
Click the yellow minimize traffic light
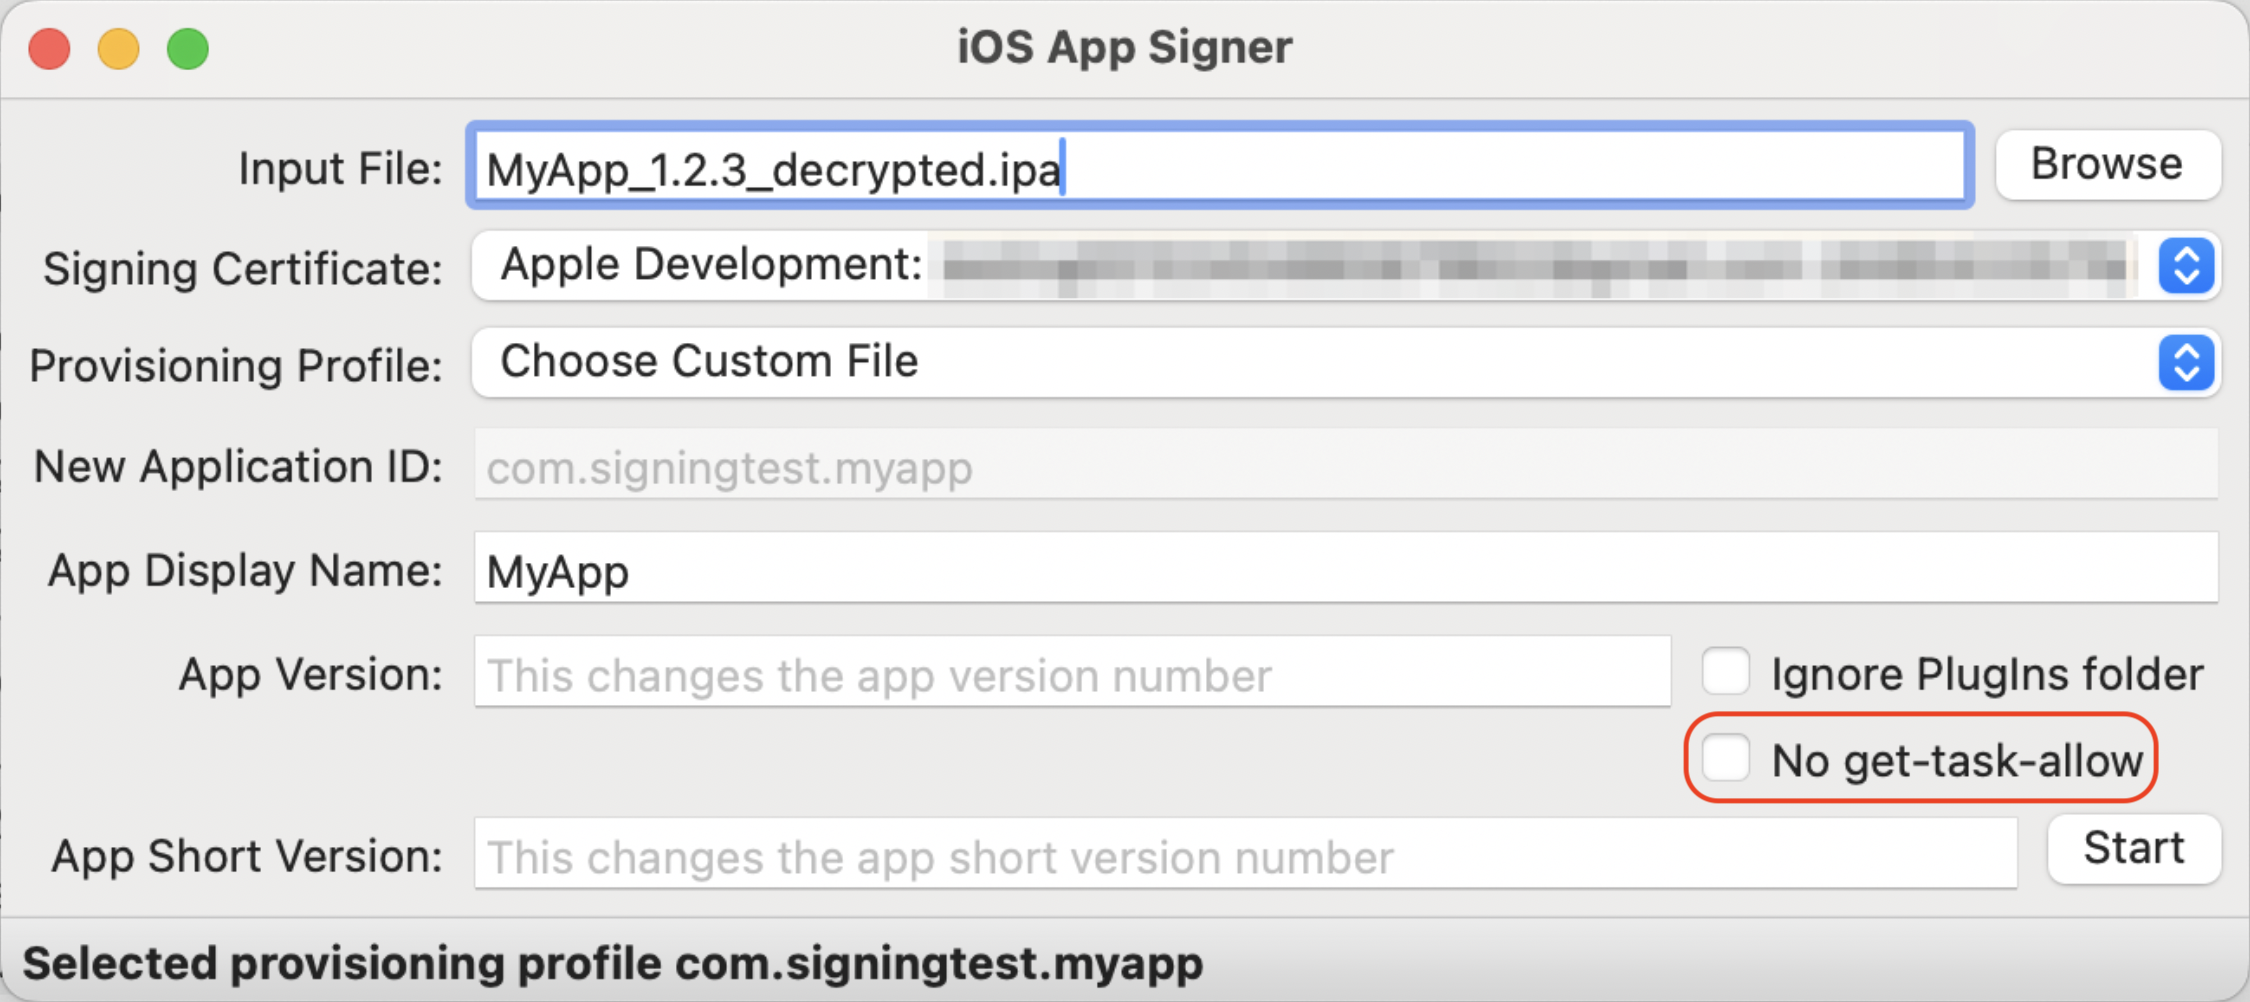point(119,47)
